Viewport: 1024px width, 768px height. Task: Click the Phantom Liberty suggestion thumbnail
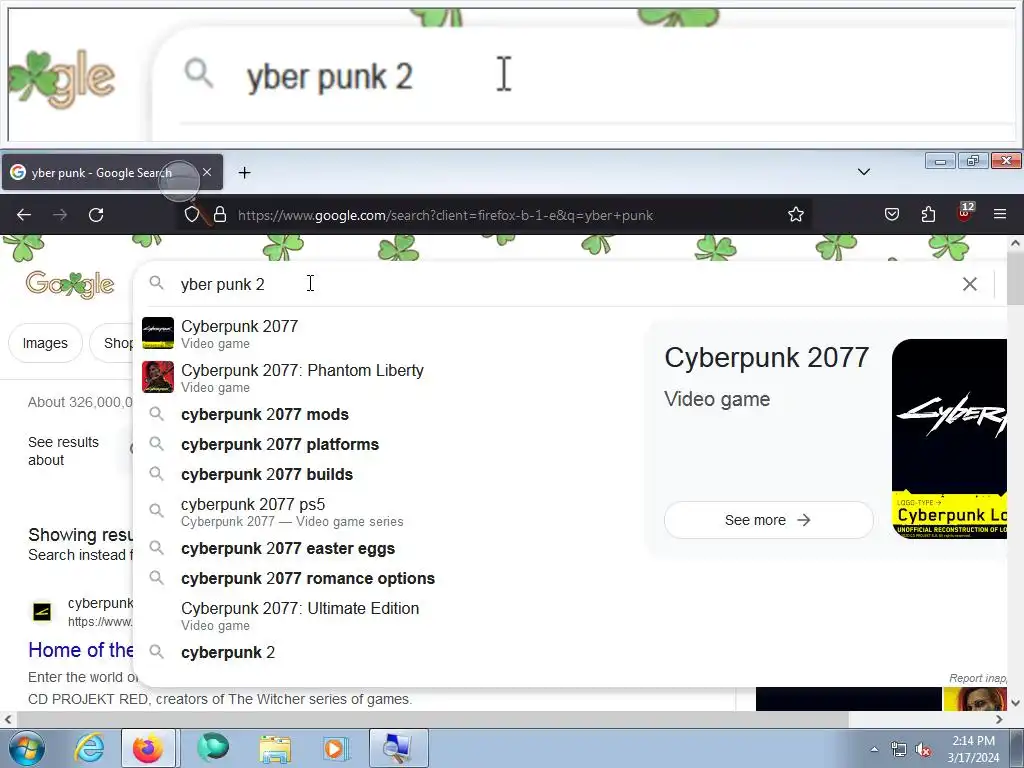tap(158, 377)
